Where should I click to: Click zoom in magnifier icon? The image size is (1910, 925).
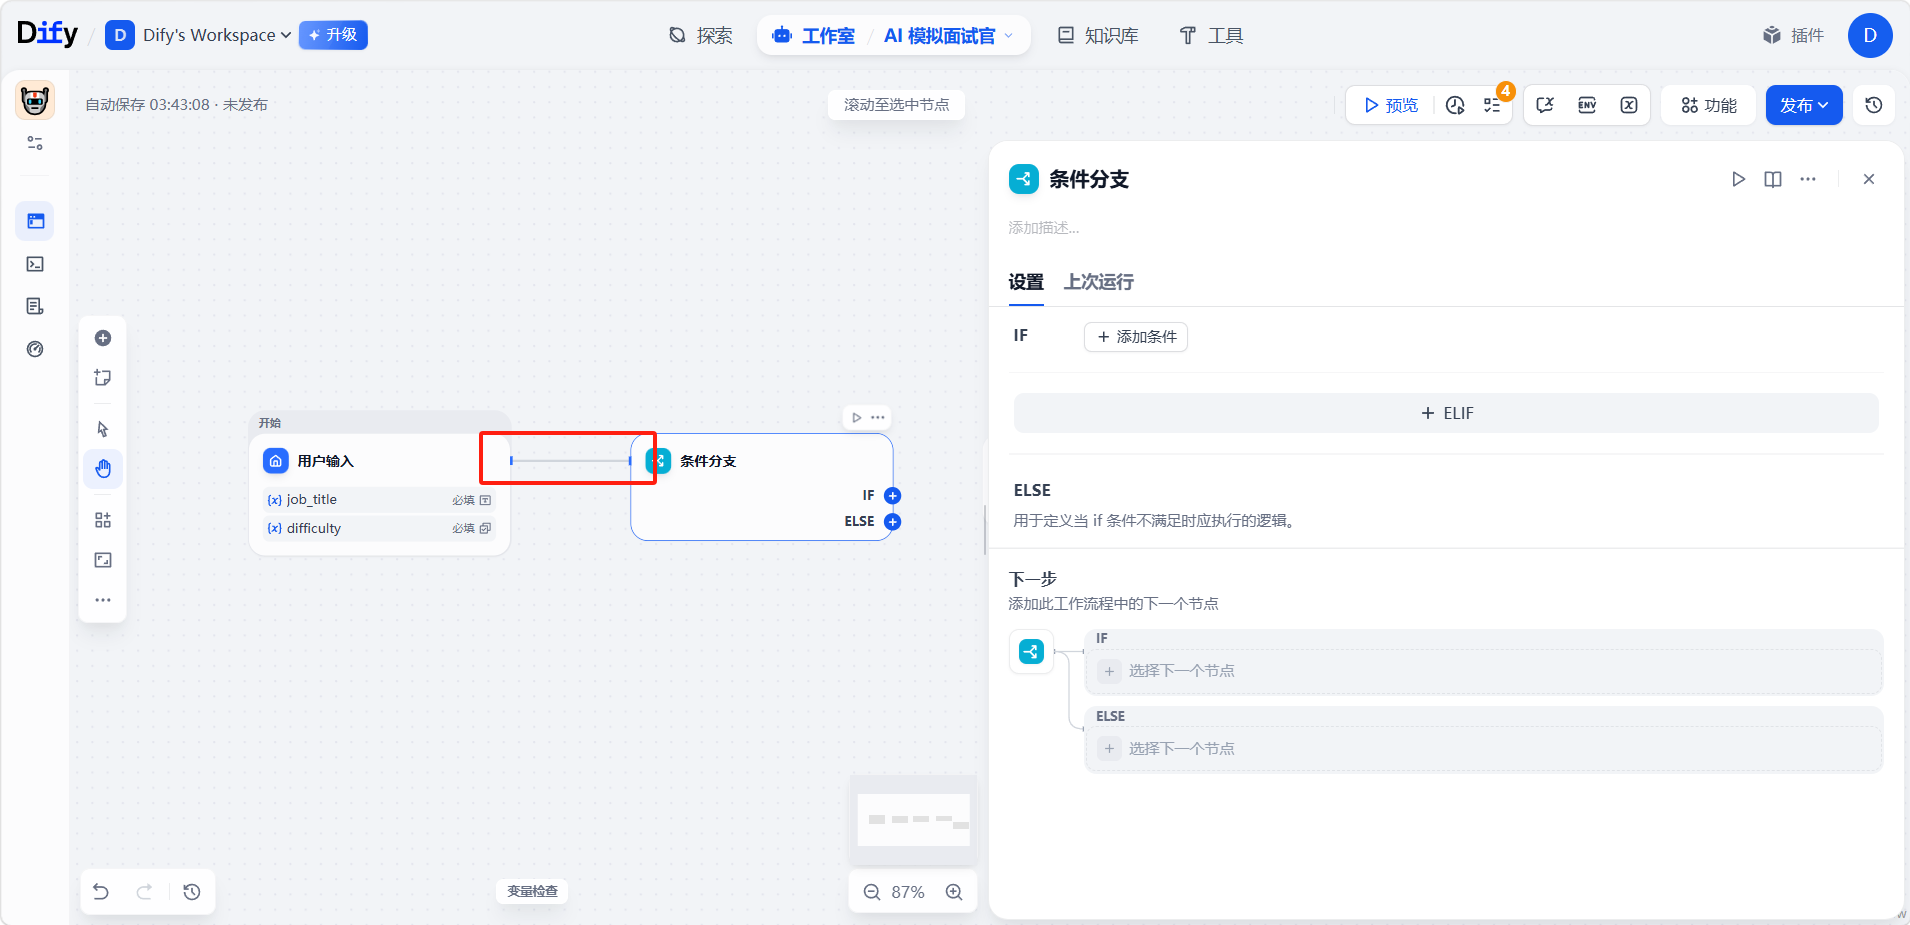(x=954, y=892)
